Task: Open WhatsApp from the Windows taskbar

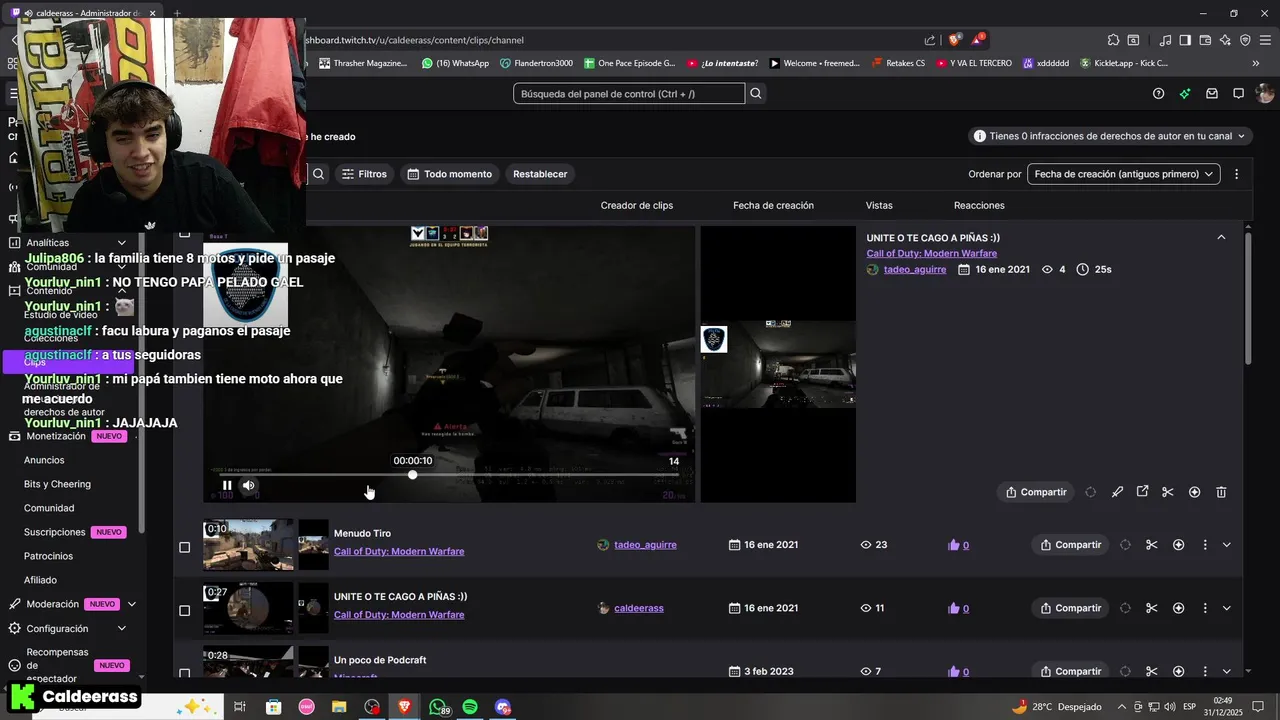Action: tap(438, 707)
